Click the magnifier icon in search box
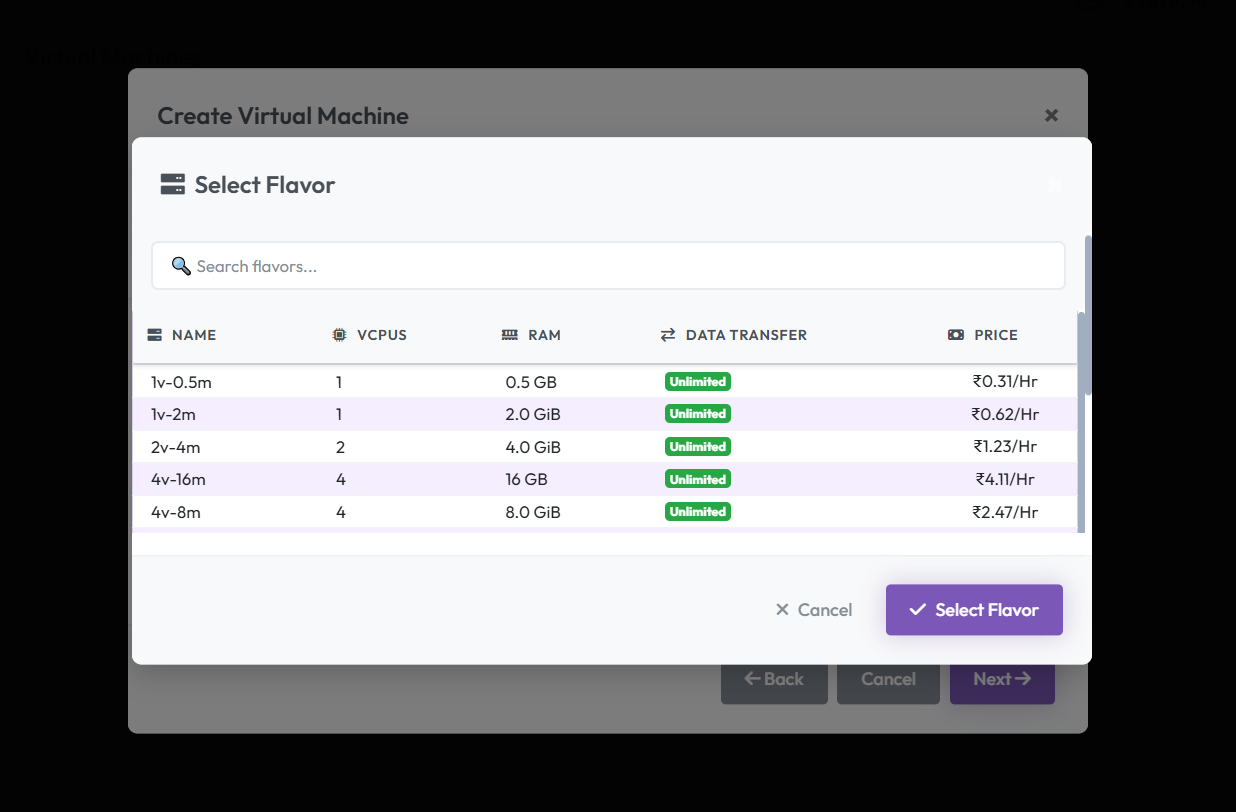Screen dimensions: 1236x812 (181, 266)
